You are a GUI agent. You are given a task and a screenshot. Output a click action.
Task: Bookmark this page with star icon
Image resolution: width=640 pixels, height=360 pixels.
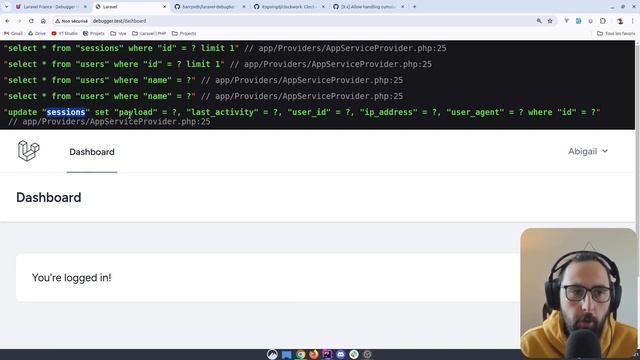pyautogui.click(x=550, y=21)
